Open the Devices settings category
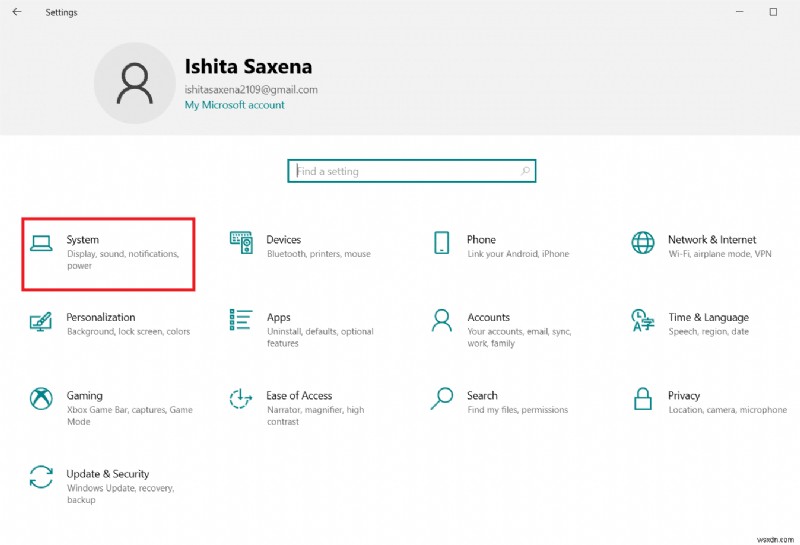 pos(301,245)
